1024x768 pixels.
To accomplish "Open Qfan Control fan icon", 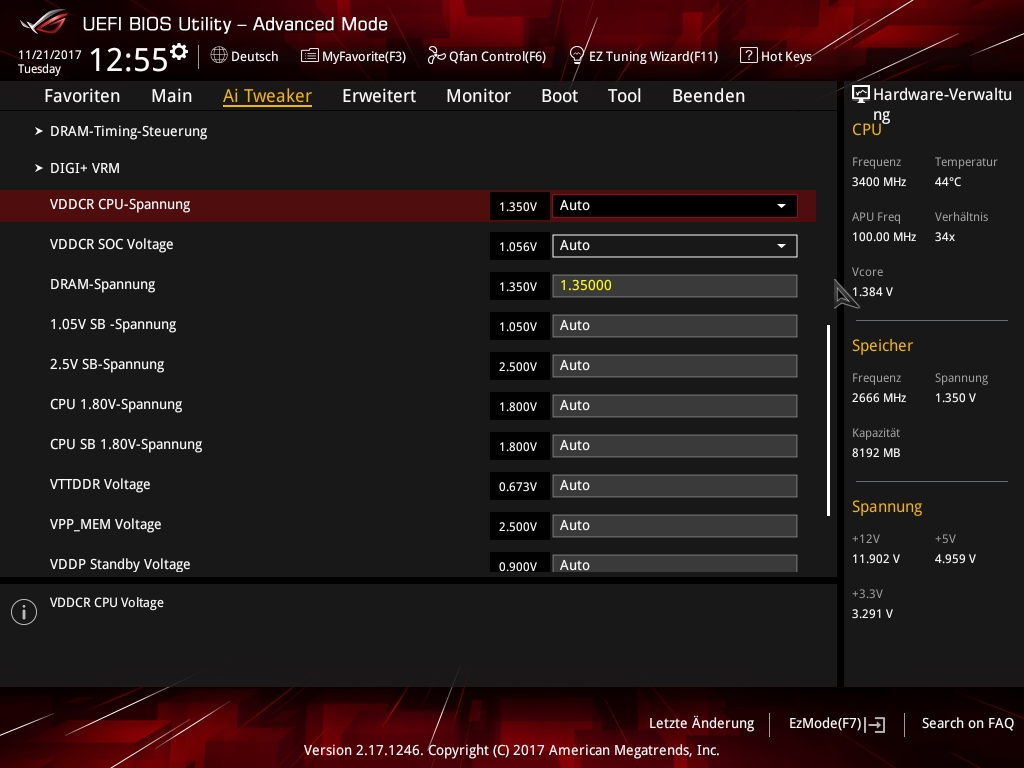I will pyautogui.click(x=436, y=56).
